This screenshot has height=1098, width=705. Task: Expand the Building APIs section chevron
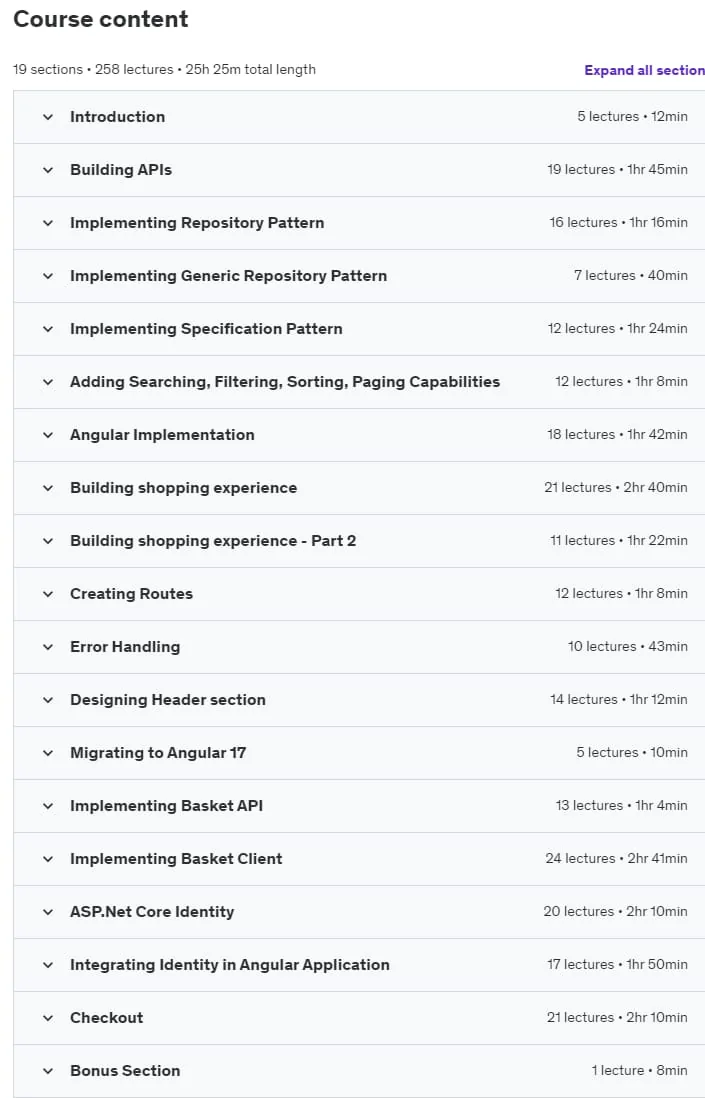click(48, 170)
